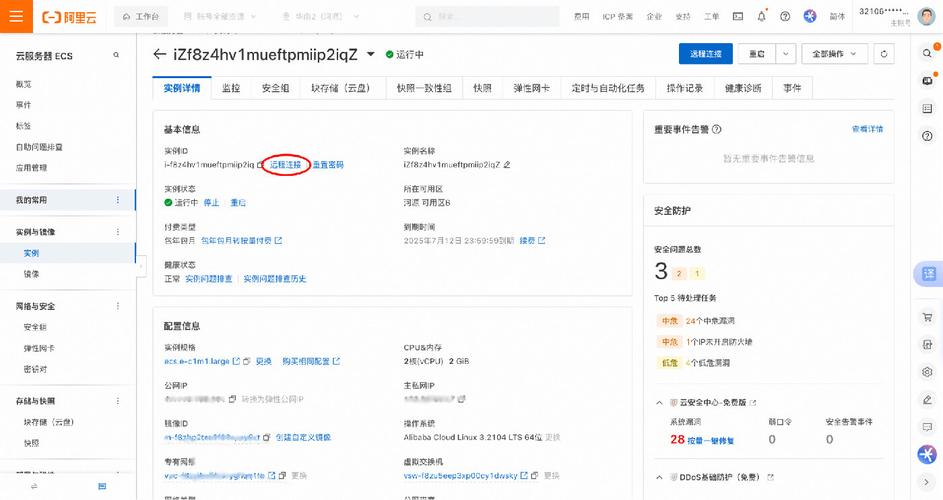
Task: Click the search icon beside 云服务器 ECS
Action: pos(116,55)
